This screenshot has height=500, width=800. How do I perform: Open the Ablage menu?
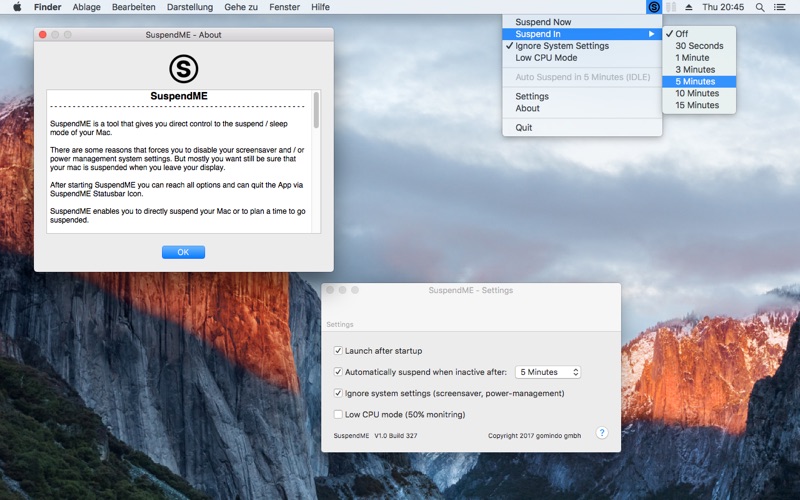[x=86, y=7]
